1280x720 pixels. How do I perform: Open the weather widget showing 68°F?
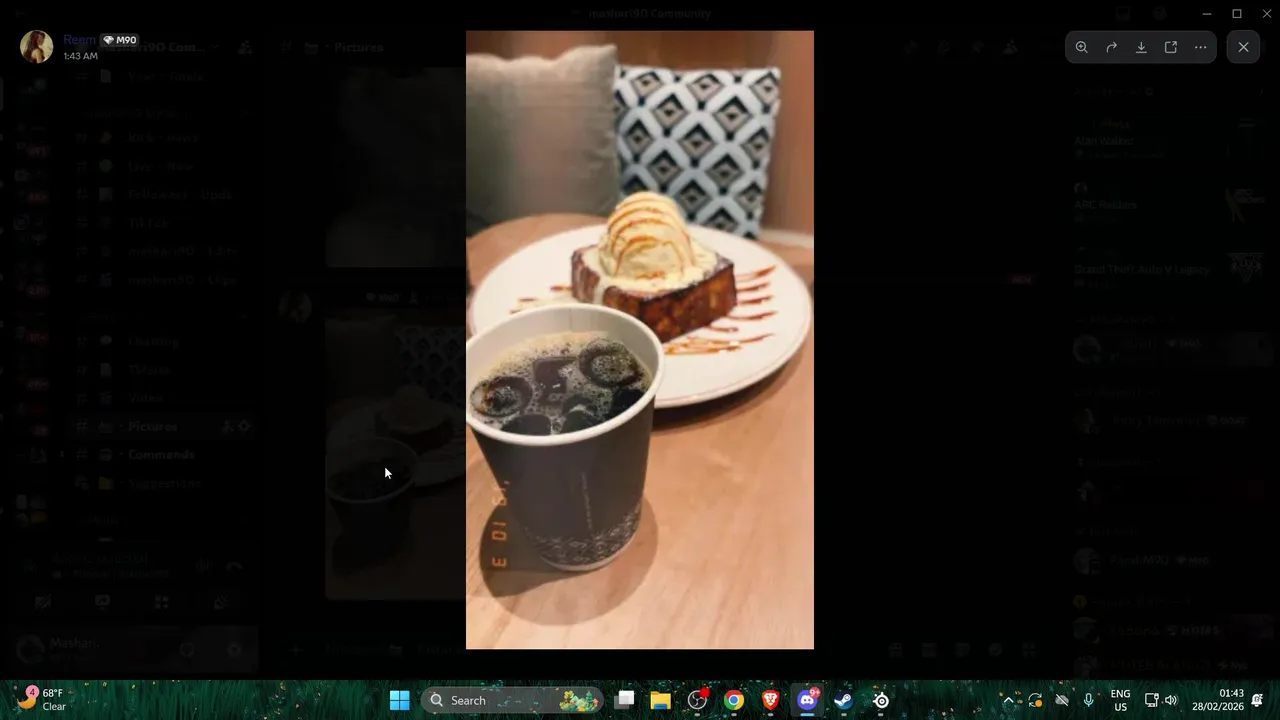point(41,700)
